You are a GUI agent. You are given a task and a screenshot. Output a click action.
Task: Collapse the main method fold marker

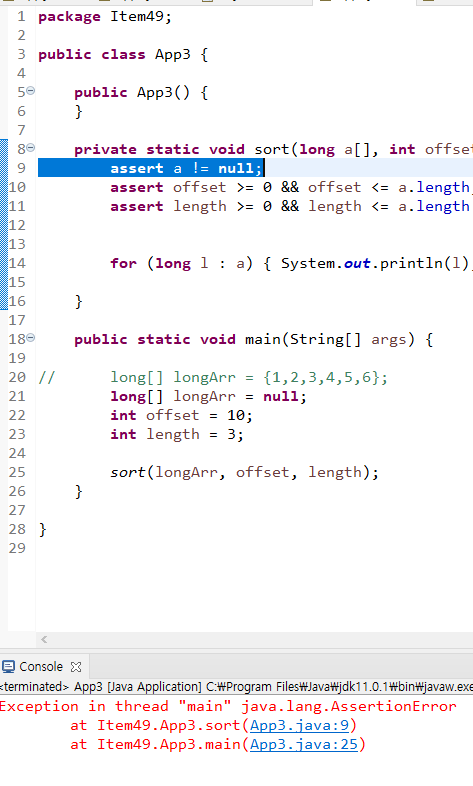coord(31,338)
